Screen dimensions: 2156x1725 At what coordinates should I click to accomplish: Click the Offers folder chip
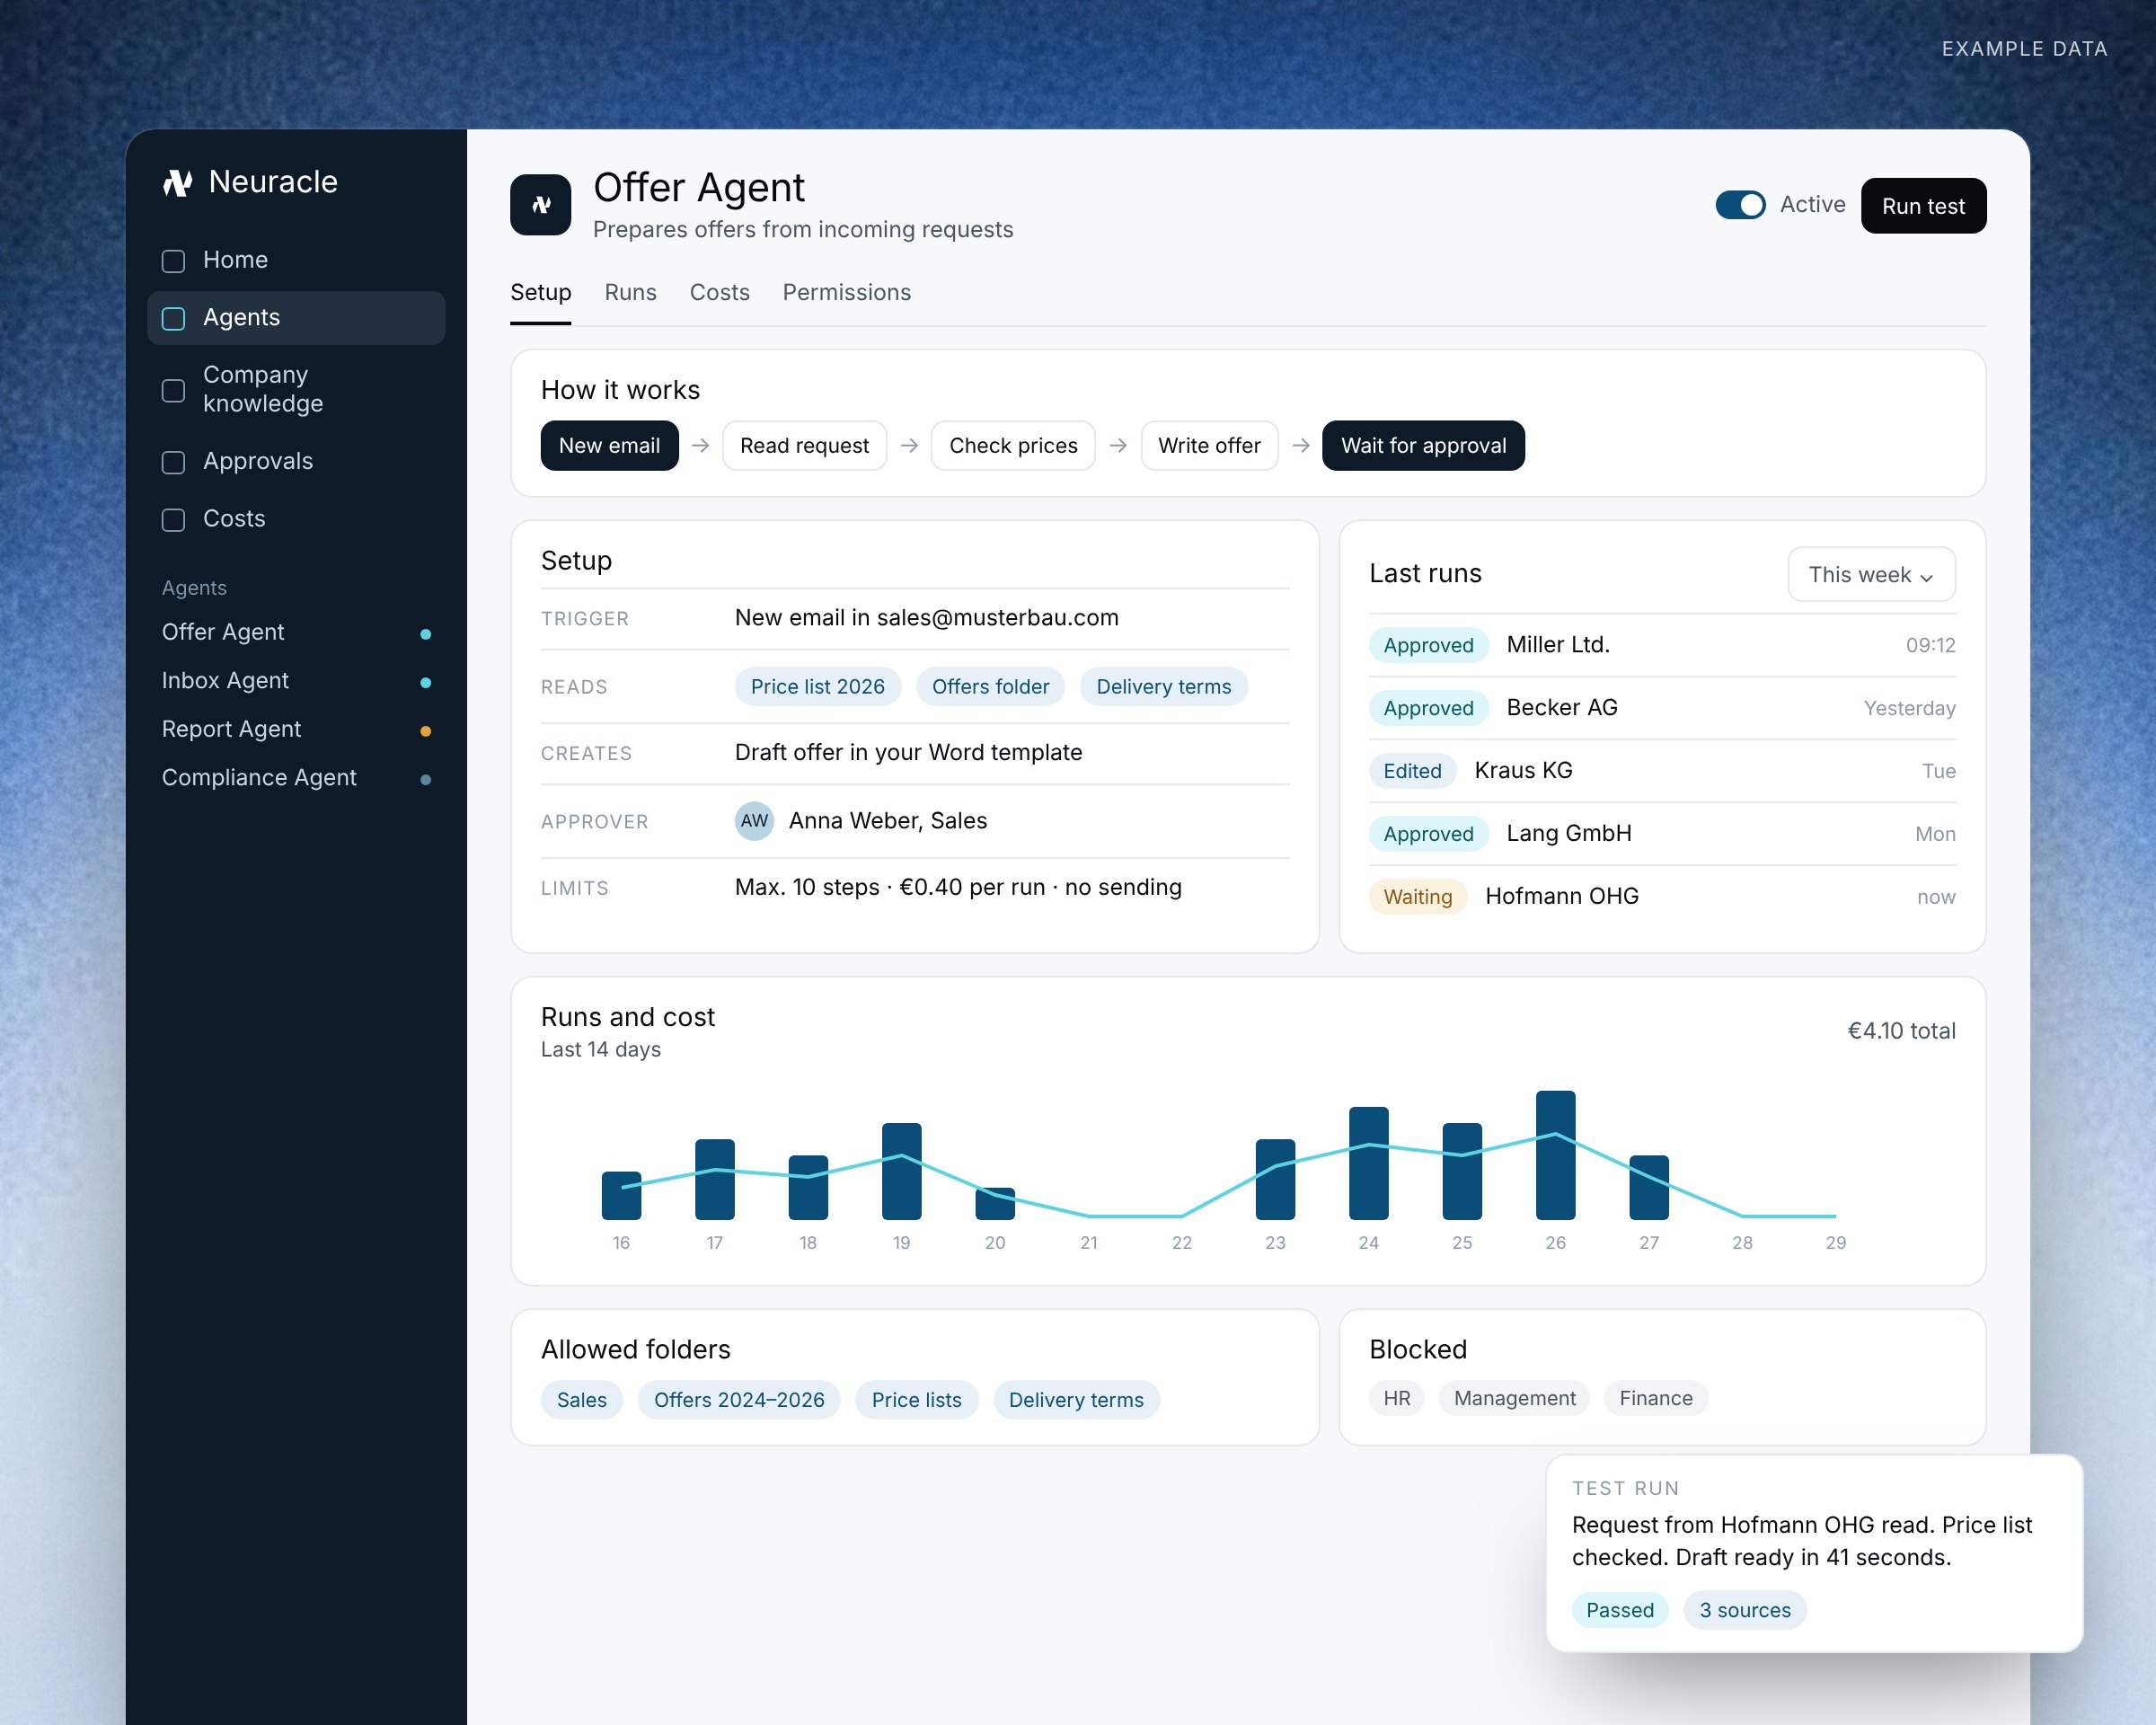click(990, 687)
